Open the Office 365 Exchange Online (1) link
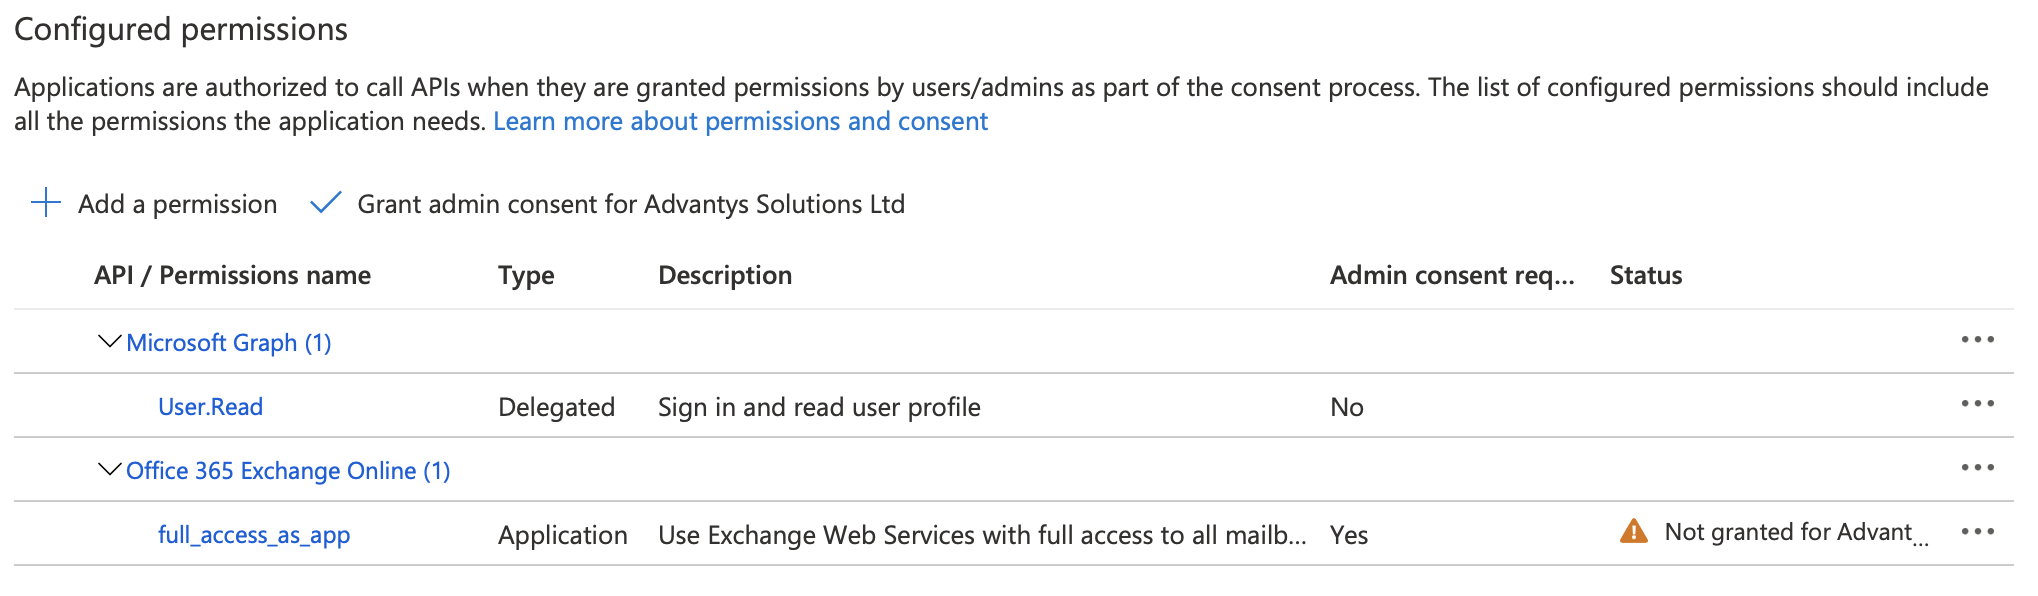Screen dimensions: 2038x596 coord(288,471)
